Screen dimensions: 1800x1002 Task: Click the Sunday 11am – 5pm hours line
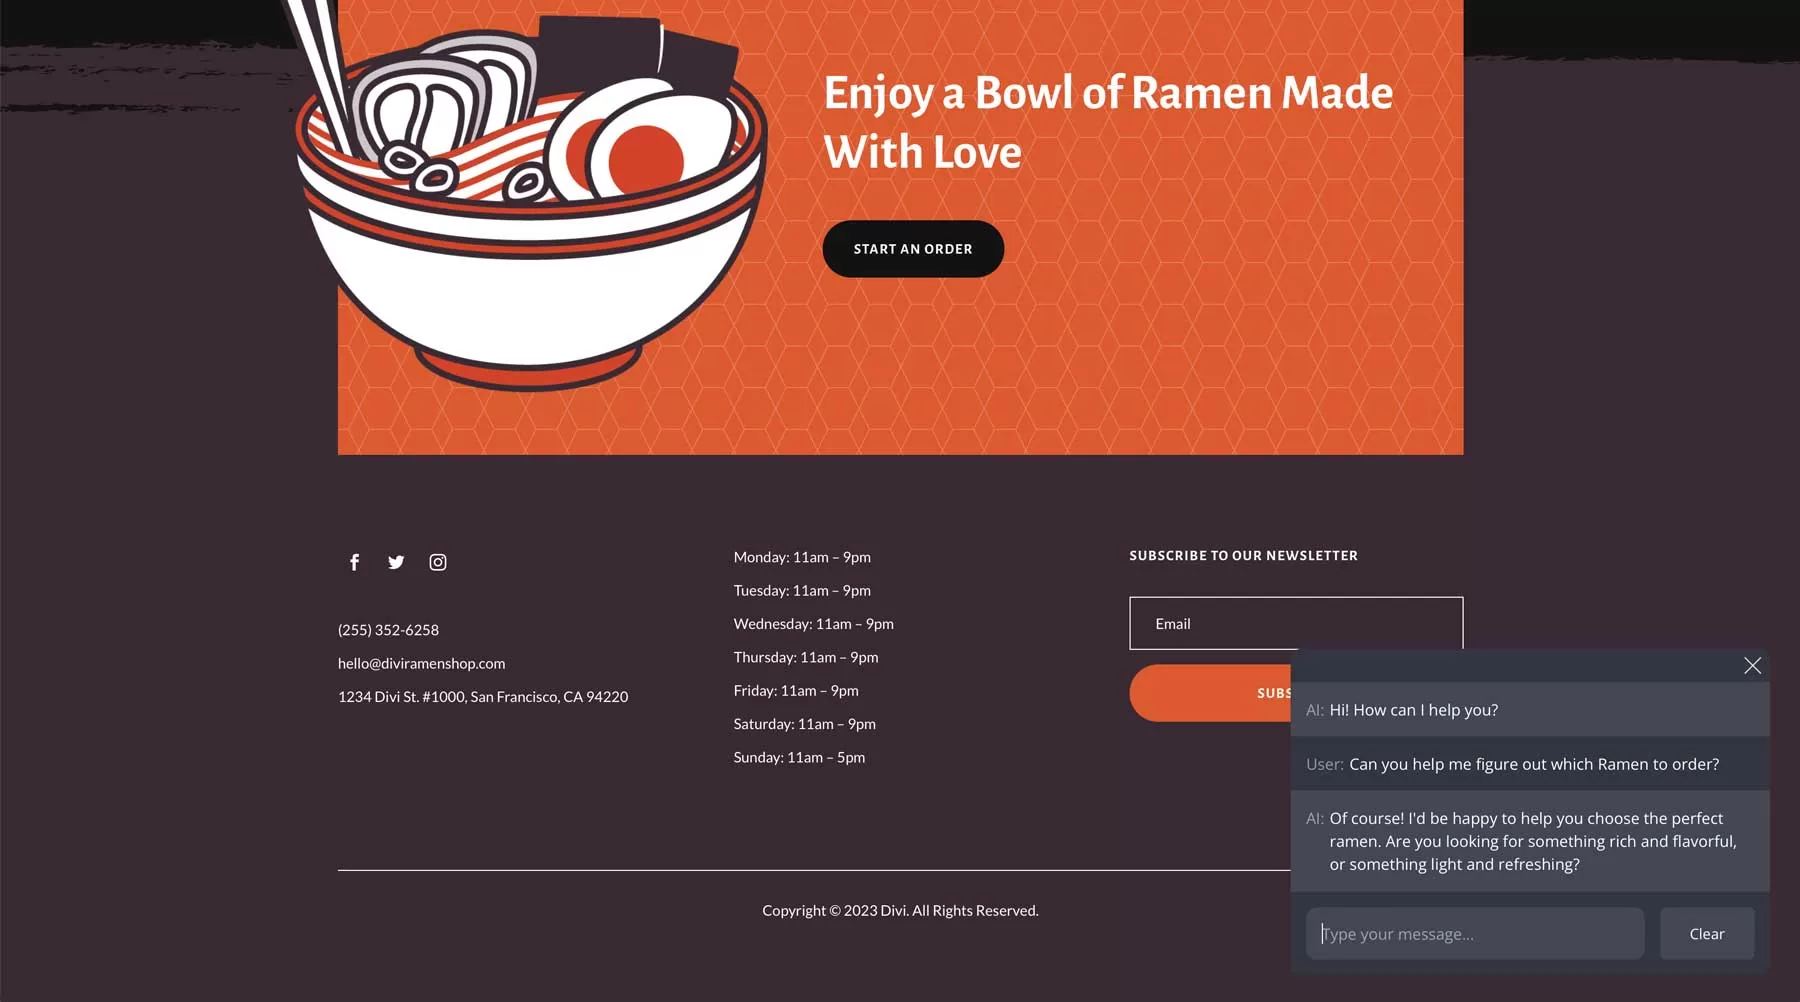tap(799, 758)
